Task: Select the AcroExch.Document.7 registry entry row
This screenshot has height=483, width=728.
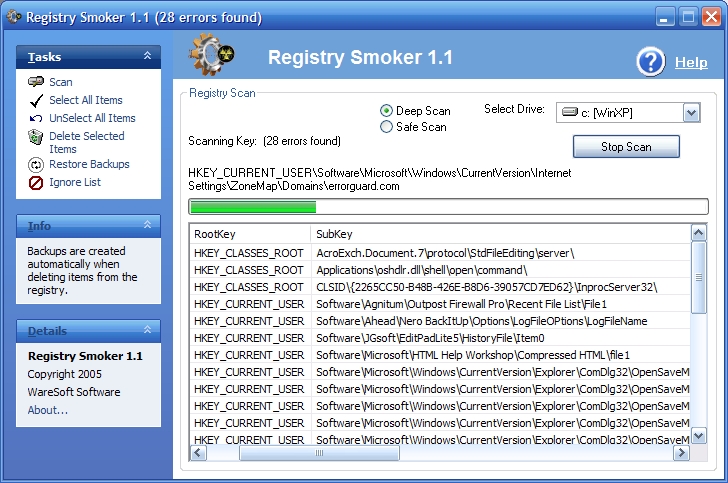Action: (x=440, y=253)
